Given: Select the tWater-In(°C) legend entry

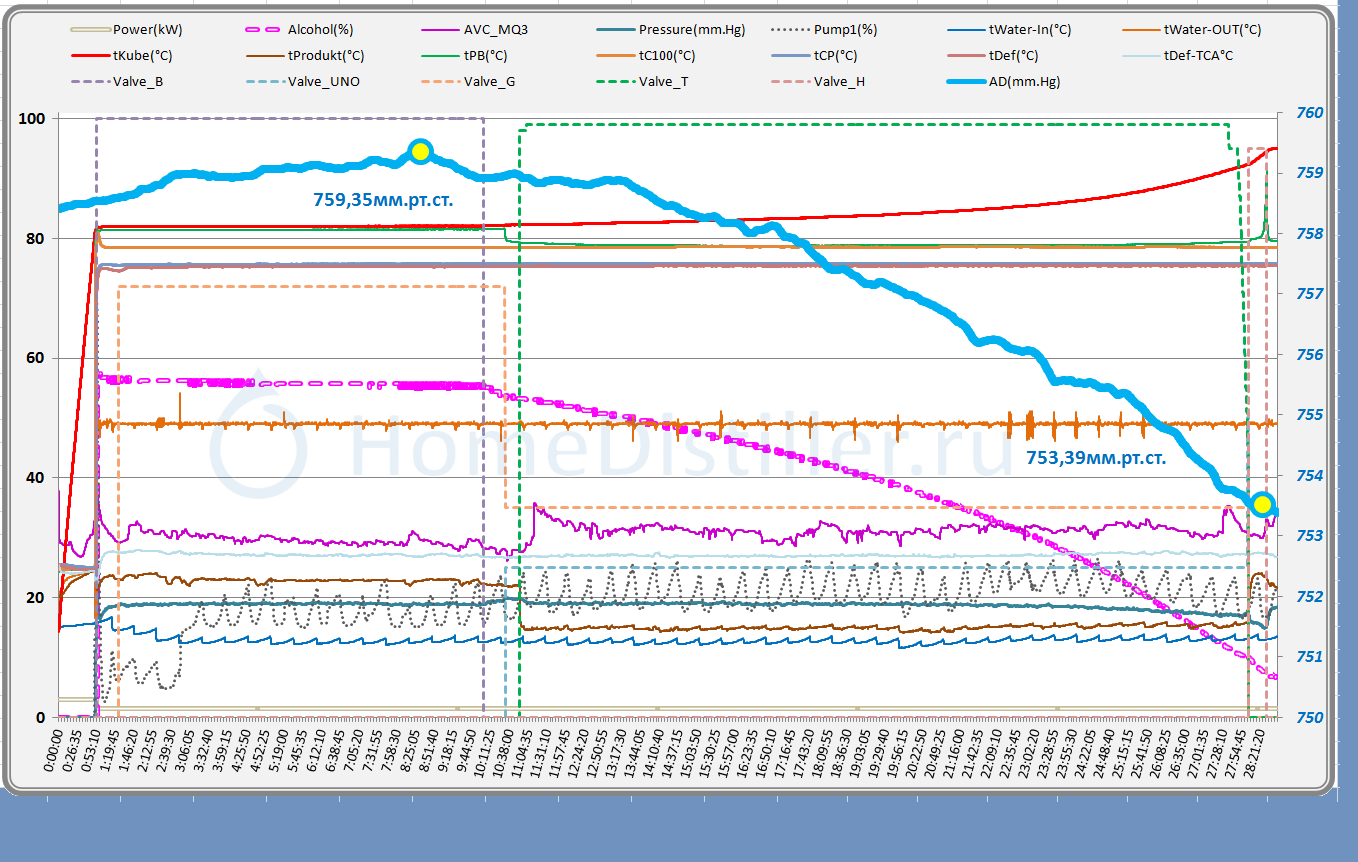Looking at the screenshot, I should (1029, 30).
